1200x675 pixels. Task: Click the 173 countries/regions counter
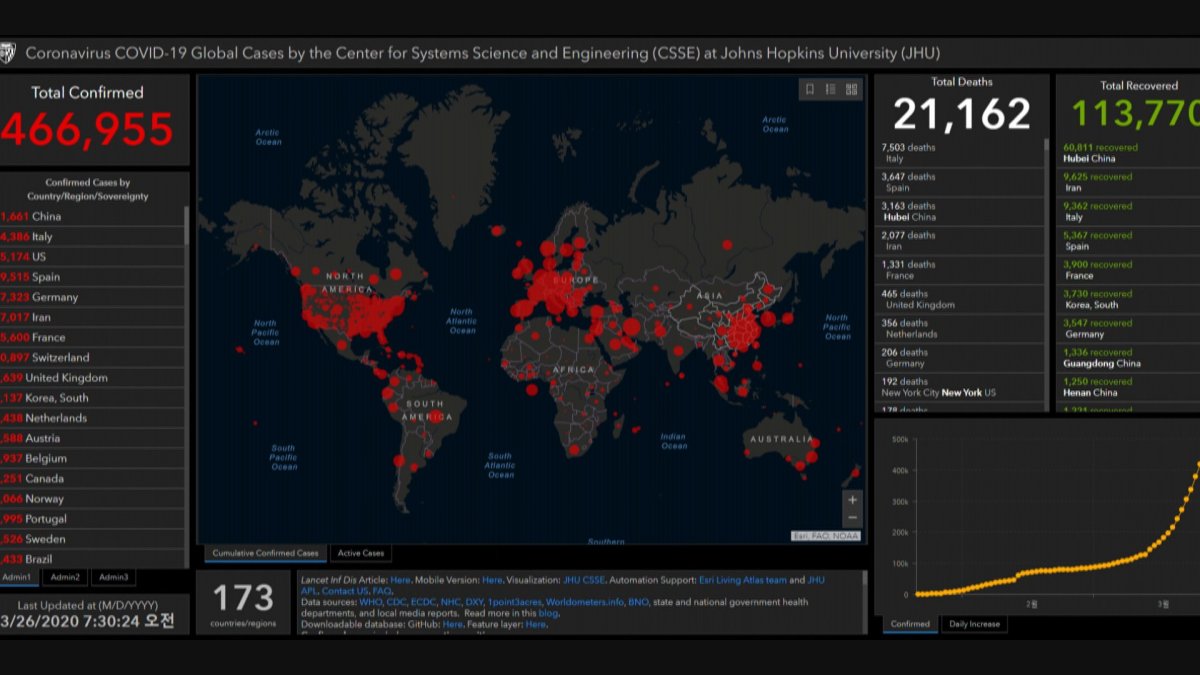pos(243,603)
